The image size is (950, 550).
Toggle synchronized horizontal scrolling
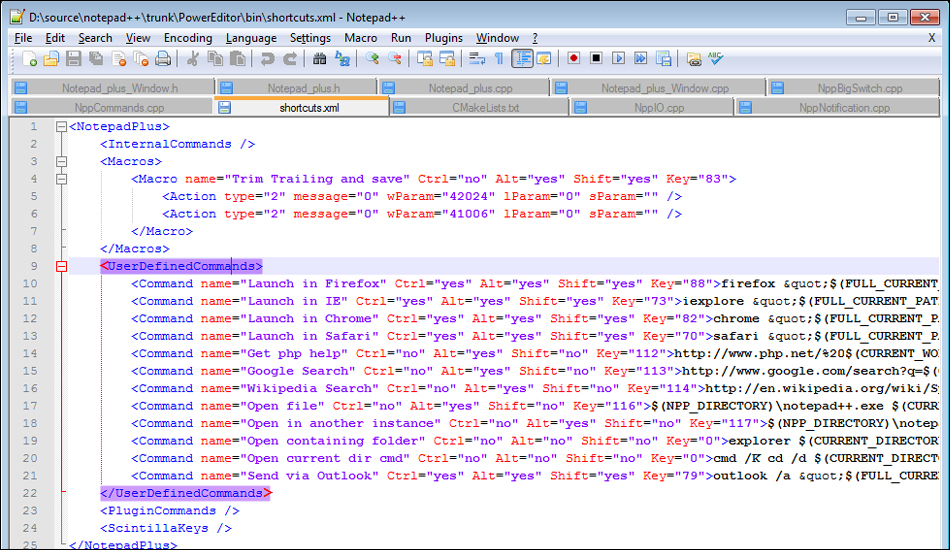click(x=447, y=59)
